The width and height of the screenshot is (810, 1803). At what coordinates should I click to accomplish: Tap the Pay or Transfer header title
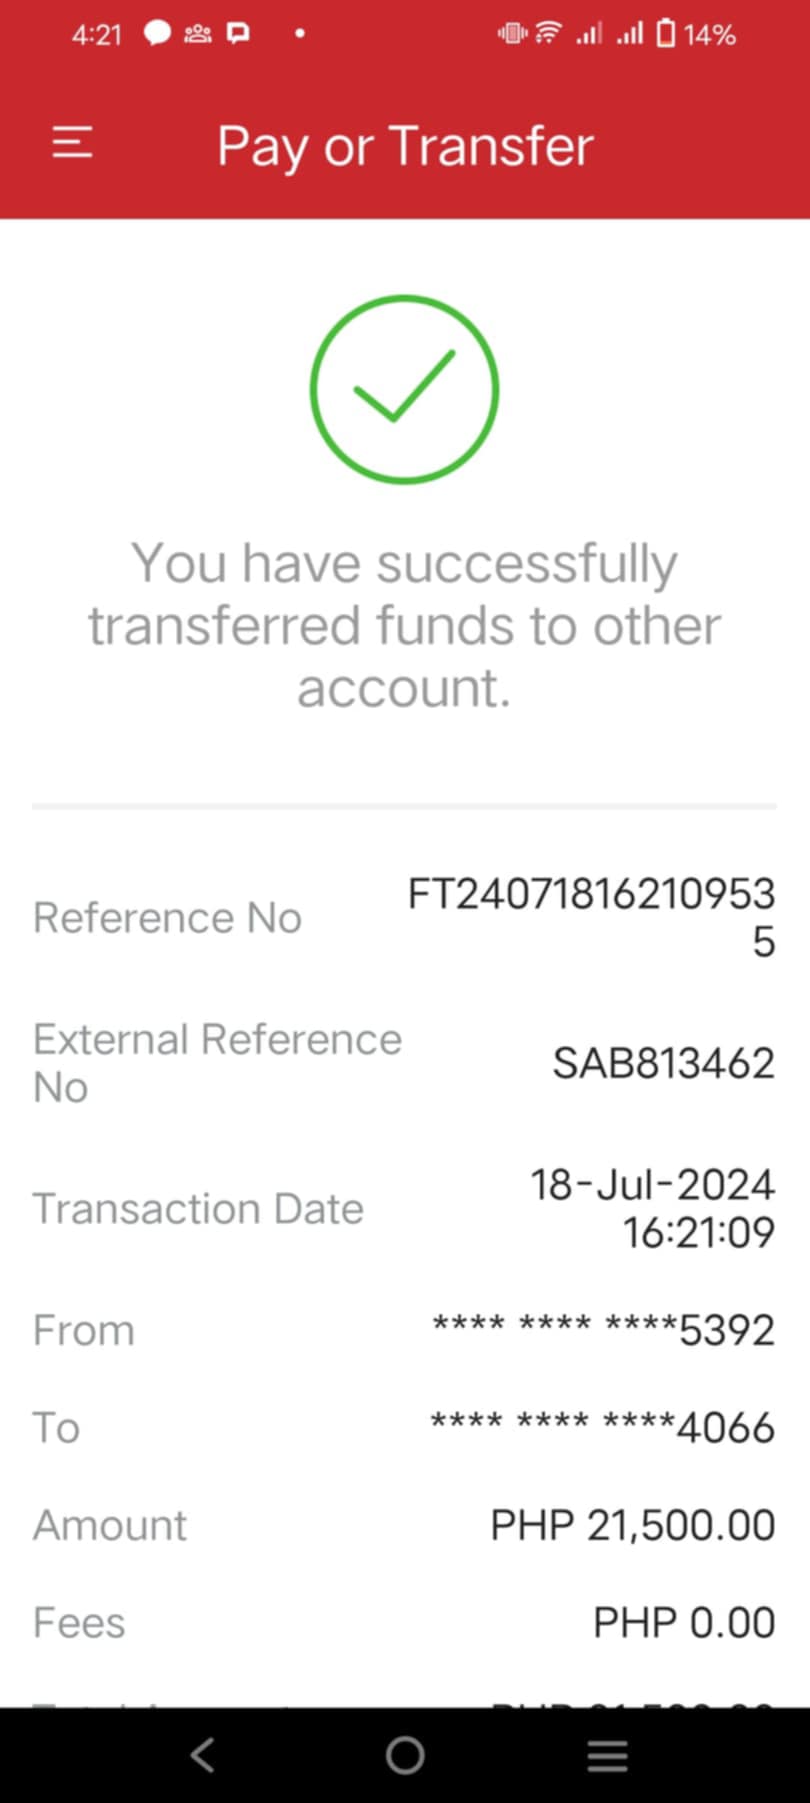(x=405, y=146)
